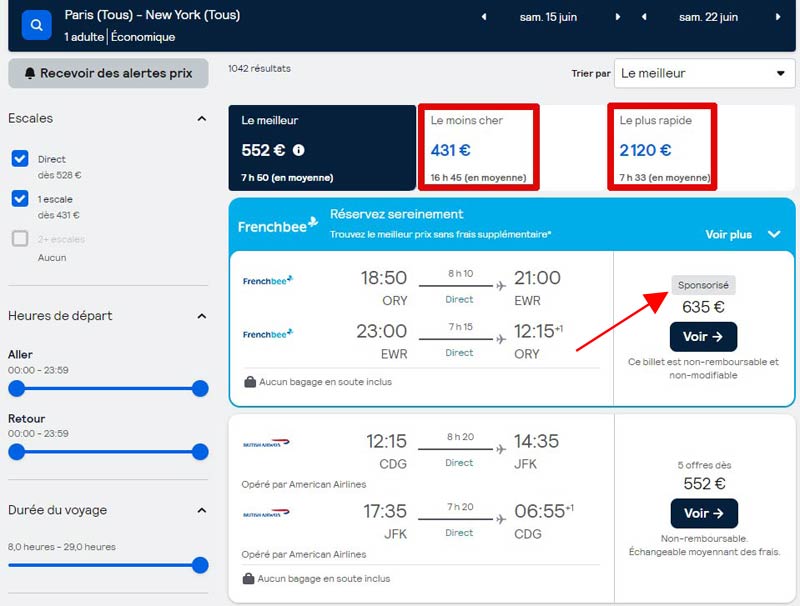Collapse the Escales filter section

coord(202,119)
